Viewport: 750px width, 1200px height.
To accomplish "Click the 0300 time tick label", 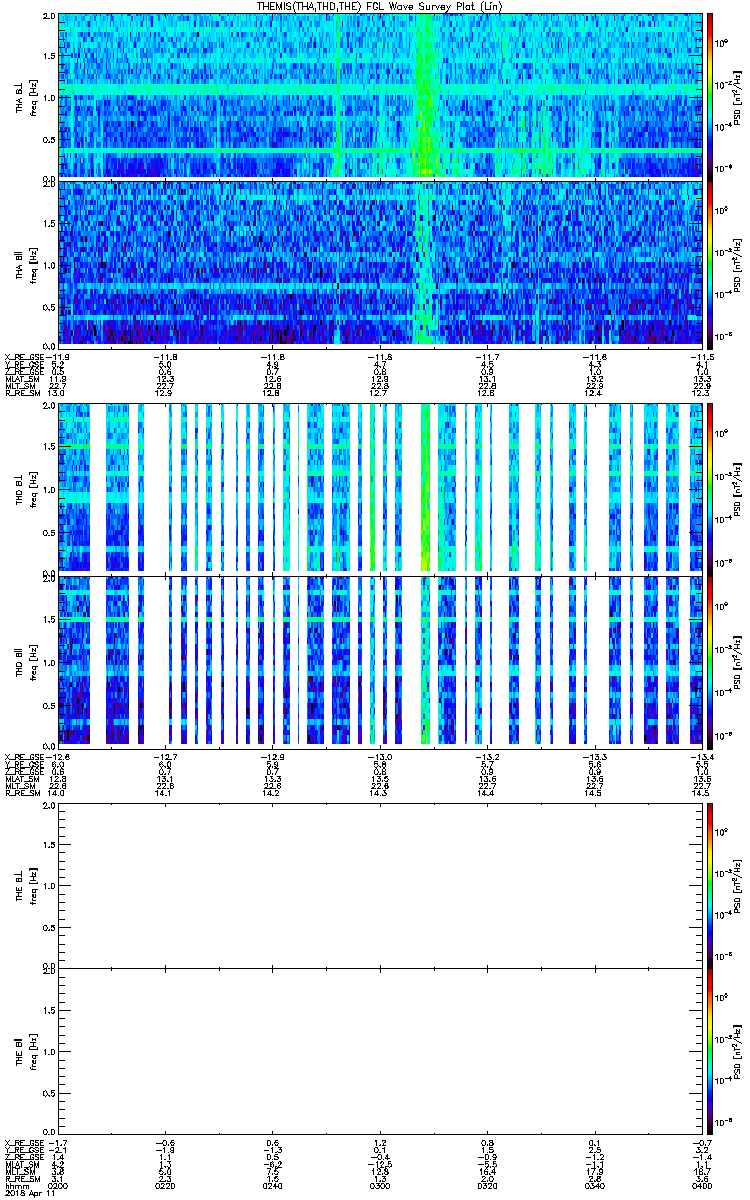I will click(x=381, y=1185).
